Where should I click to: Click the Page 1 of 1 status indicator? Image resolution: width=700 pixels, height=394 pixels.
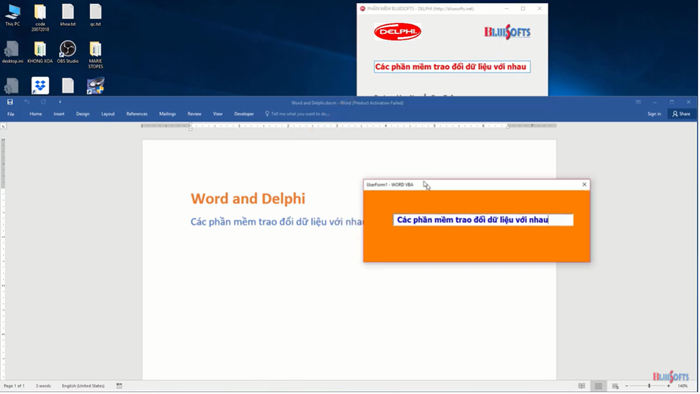tap(14, 386)
